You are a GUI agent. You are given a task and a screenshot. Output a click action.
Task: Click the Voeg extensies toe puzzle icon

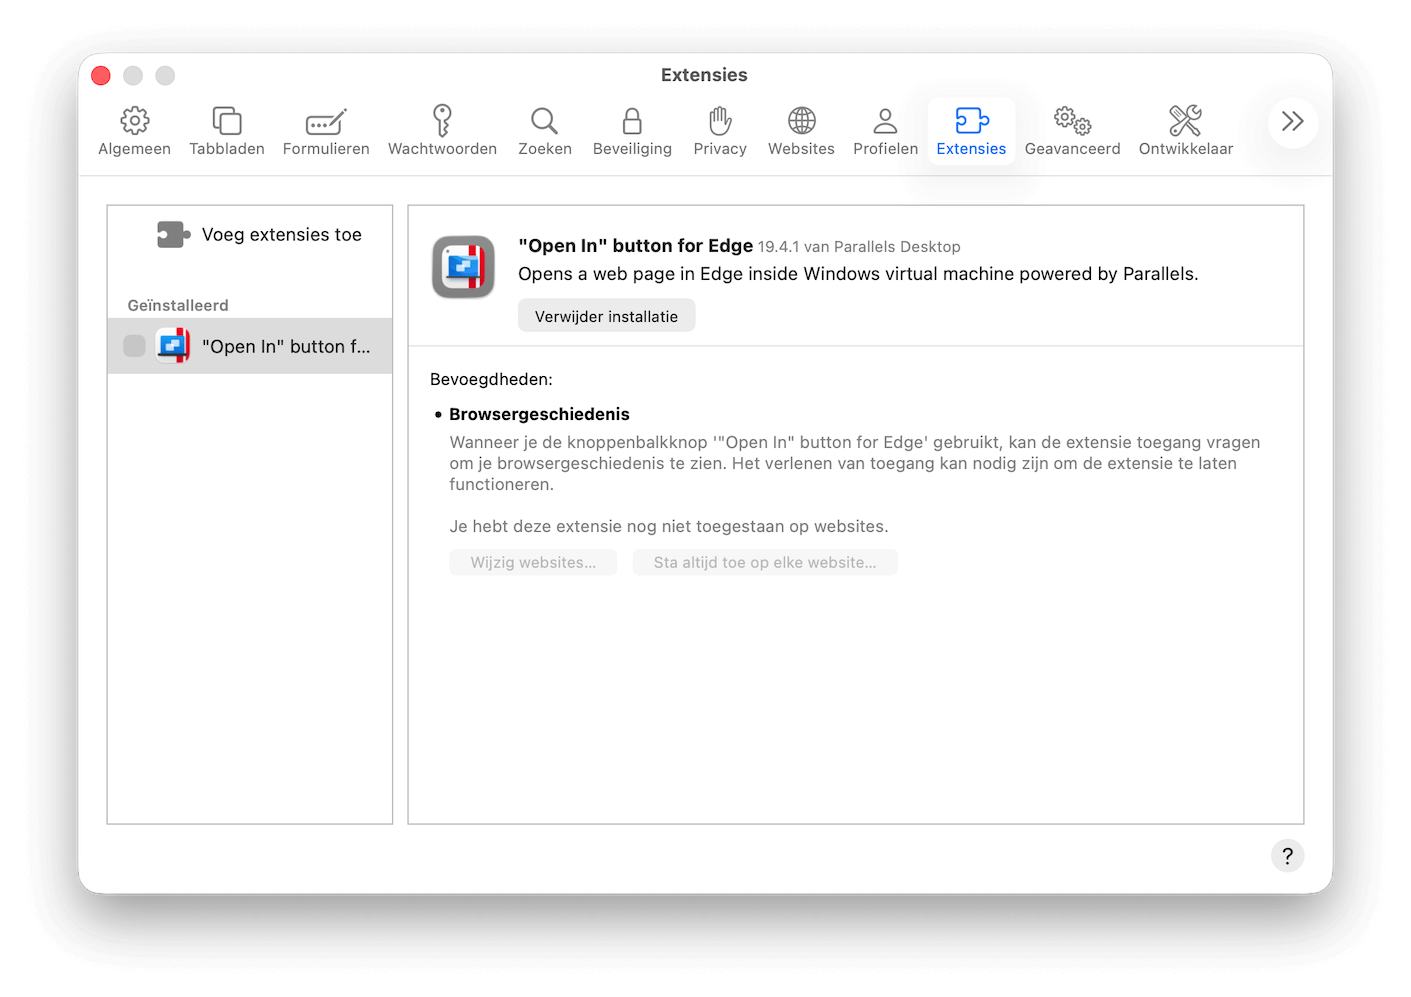click(x=173, y=235)
